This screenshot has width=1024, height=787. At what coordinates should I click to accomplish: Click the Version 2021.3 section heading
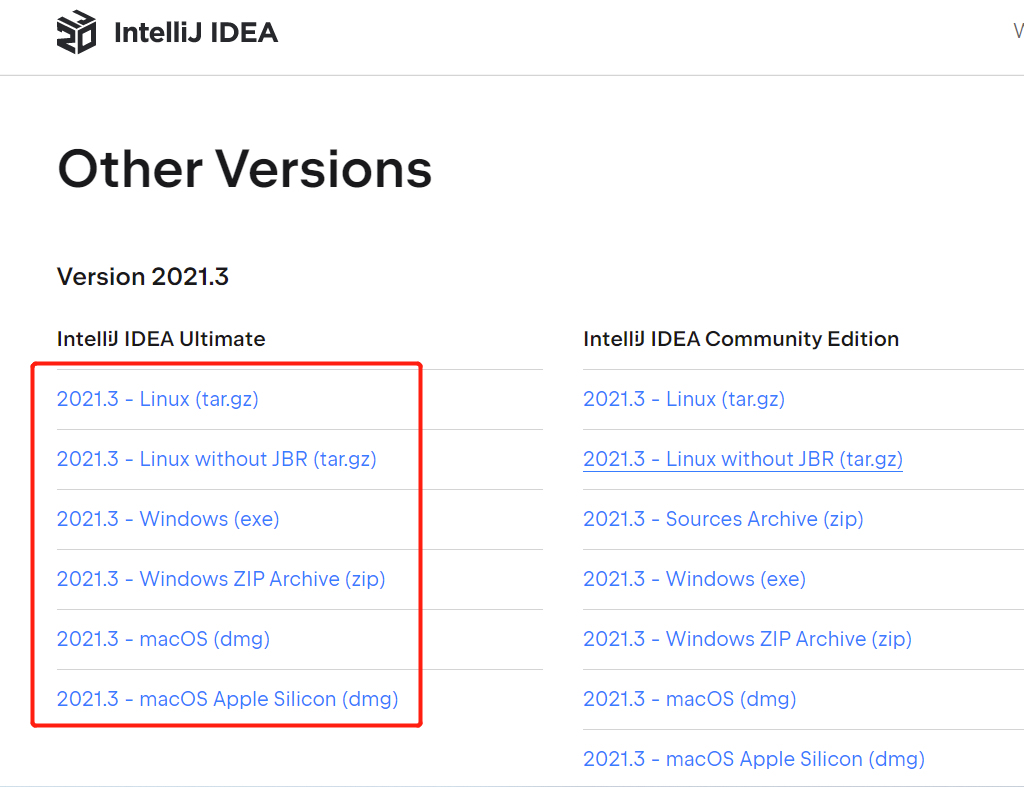point(143,276)
